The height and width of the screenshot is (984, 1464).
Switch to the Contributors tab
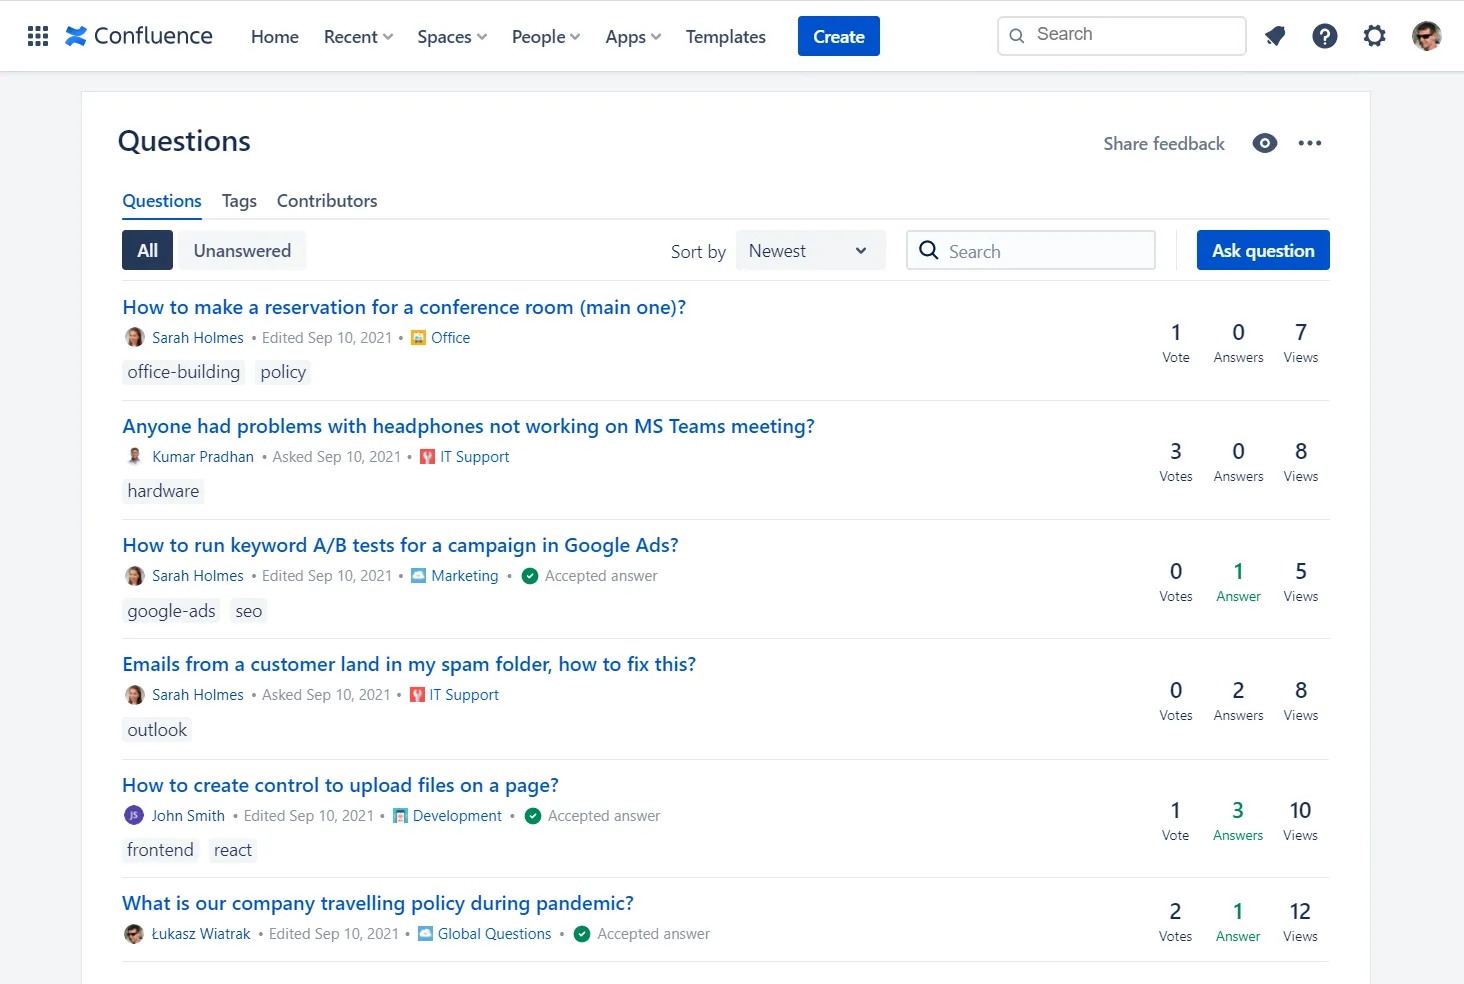coord(327,200)
